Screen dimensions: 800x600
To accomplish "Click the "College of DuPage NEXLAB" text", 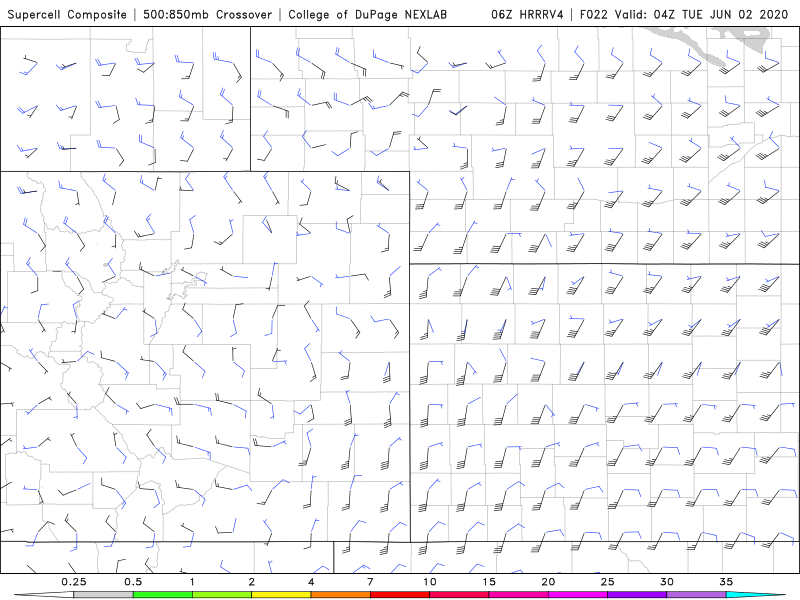I will [x=367, y=14].
